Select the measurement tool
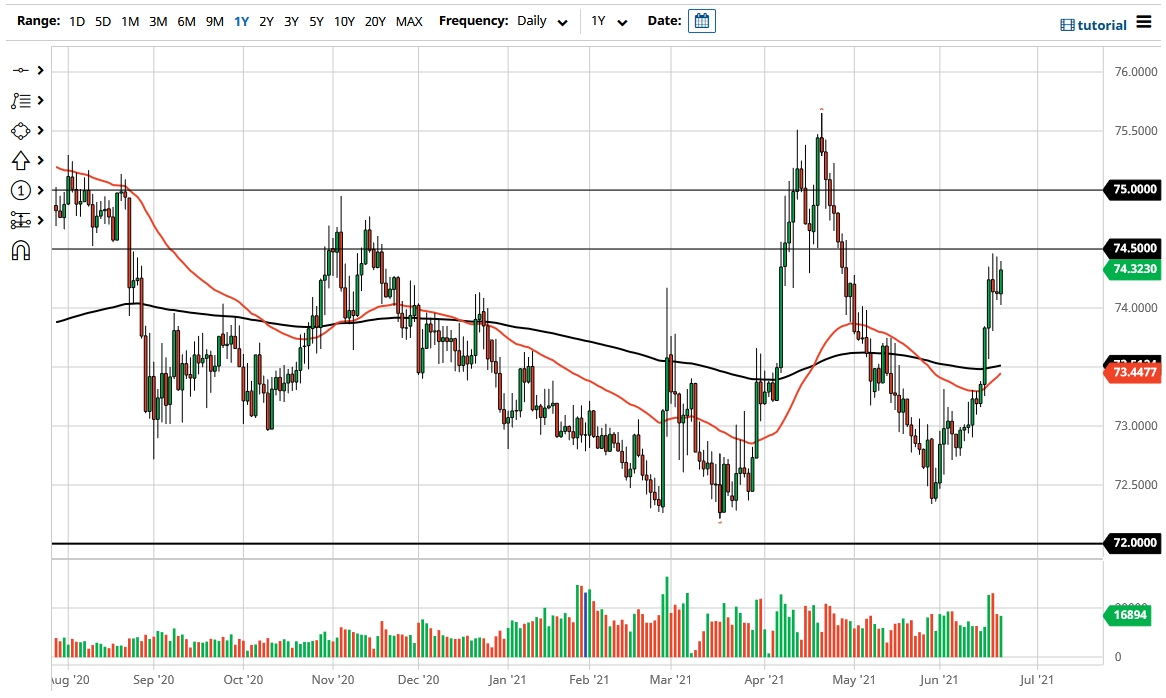The width and height of the screenshot is (1166, 698). [x=20, y=220]
